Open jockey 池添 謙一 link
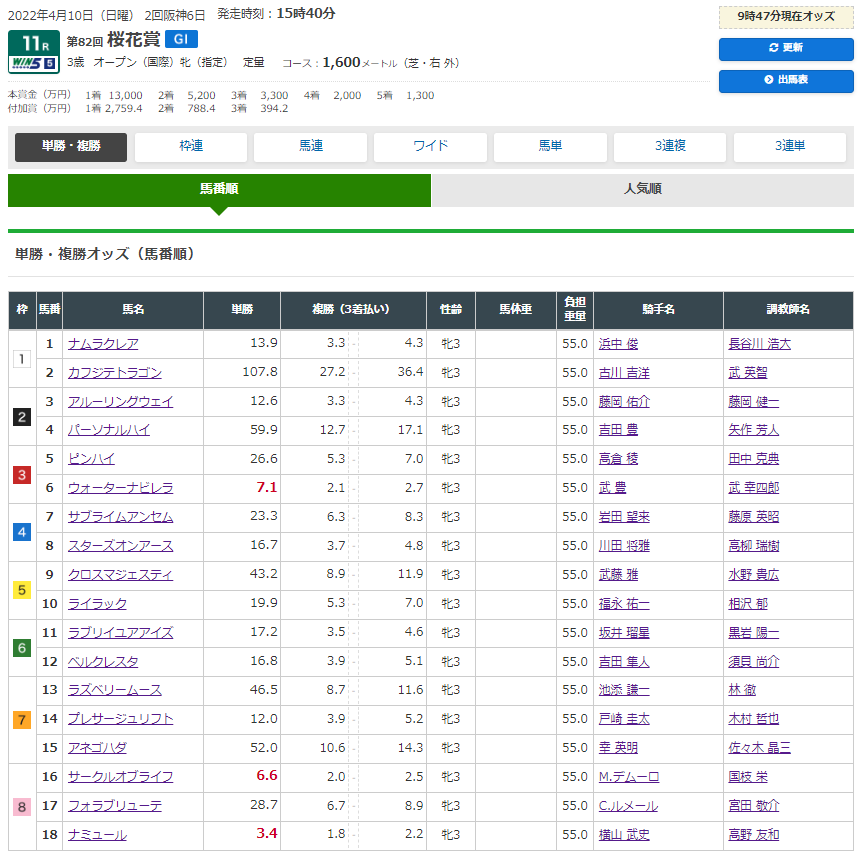This screenshot has height=860, width=862. coord(624,691)
